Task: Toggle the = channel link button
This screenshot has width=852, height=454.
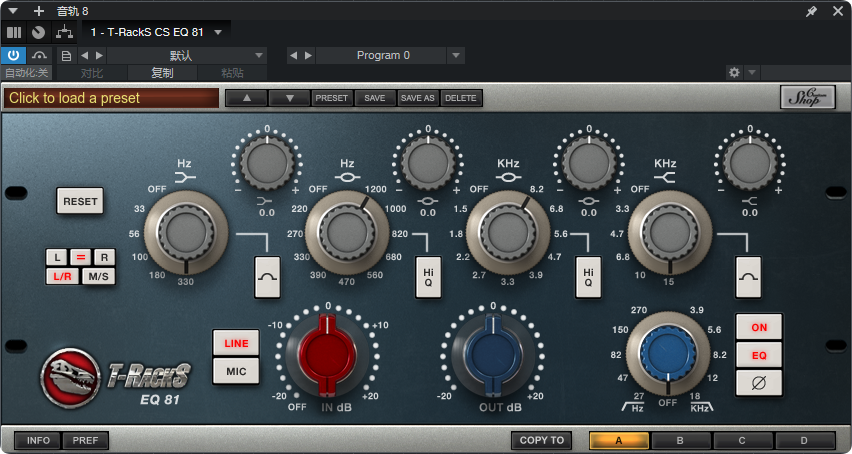Action: (80, 257)
